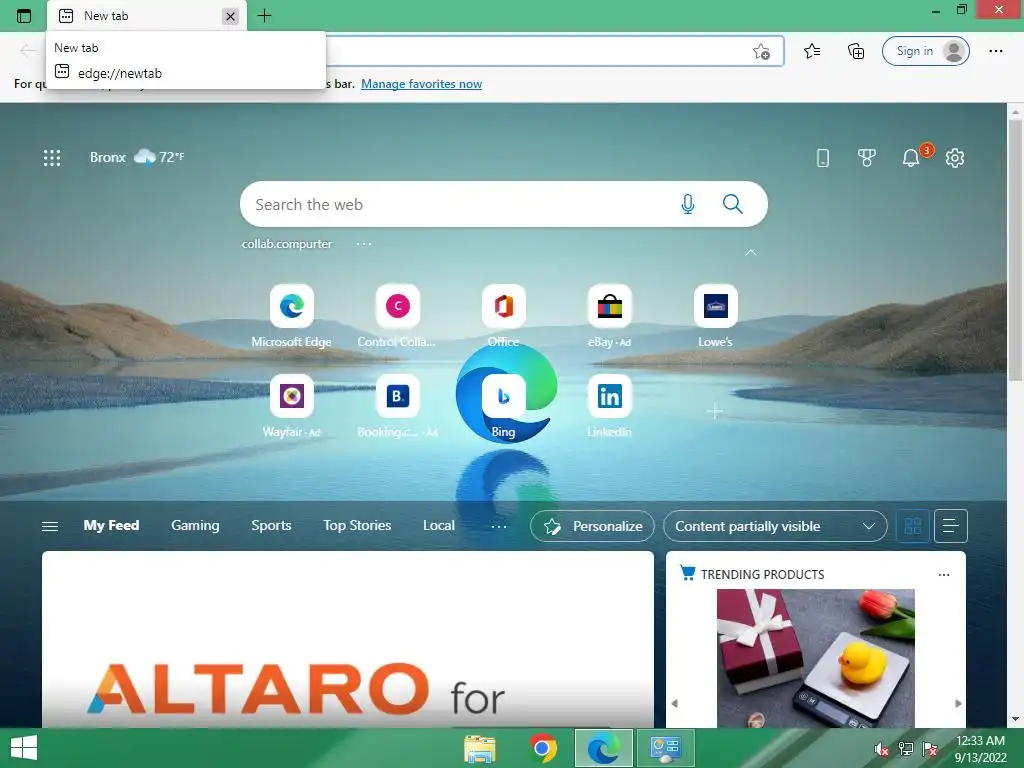Switch feed to grid view
The image size is (1024, 768).
pyautogui.click(x=912, y=526)
